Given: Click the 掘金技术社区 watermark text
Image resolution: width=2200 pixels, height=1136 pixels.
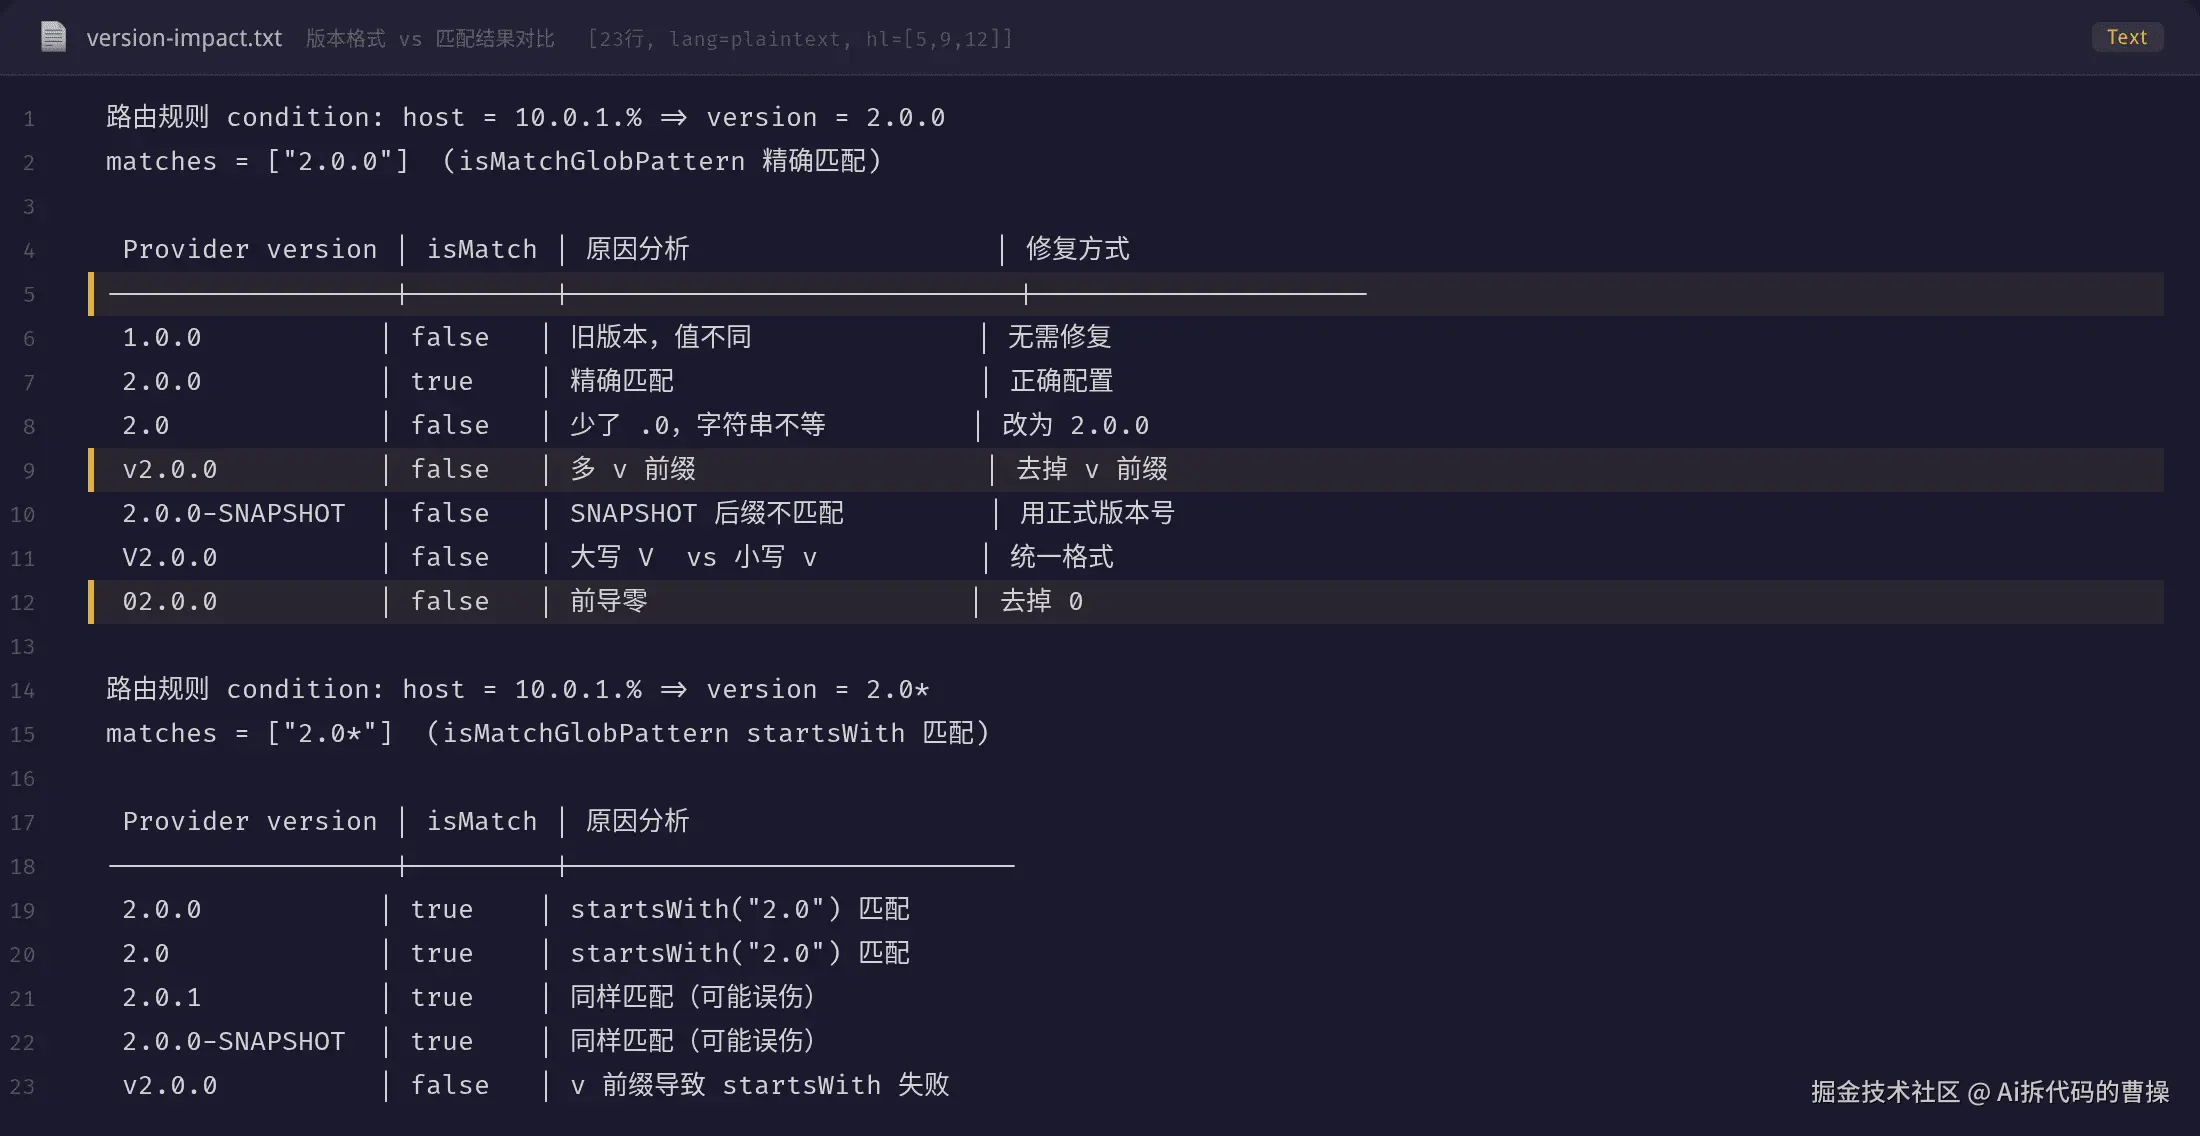Looking at the screenshot, I should pyautogui.click(x=1885, y=1092).
